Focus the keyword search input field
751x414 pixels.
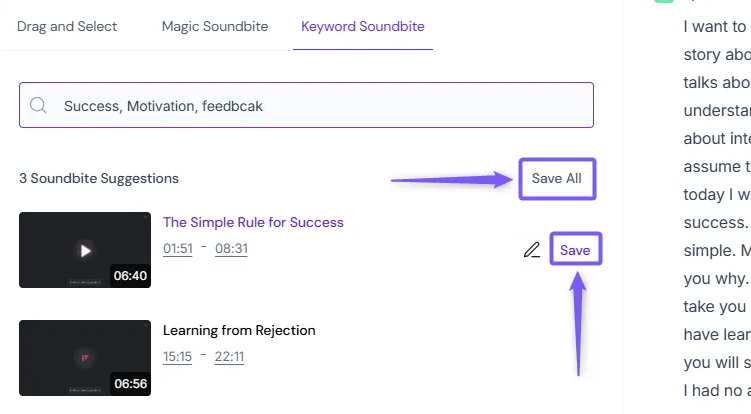(320, 105)
